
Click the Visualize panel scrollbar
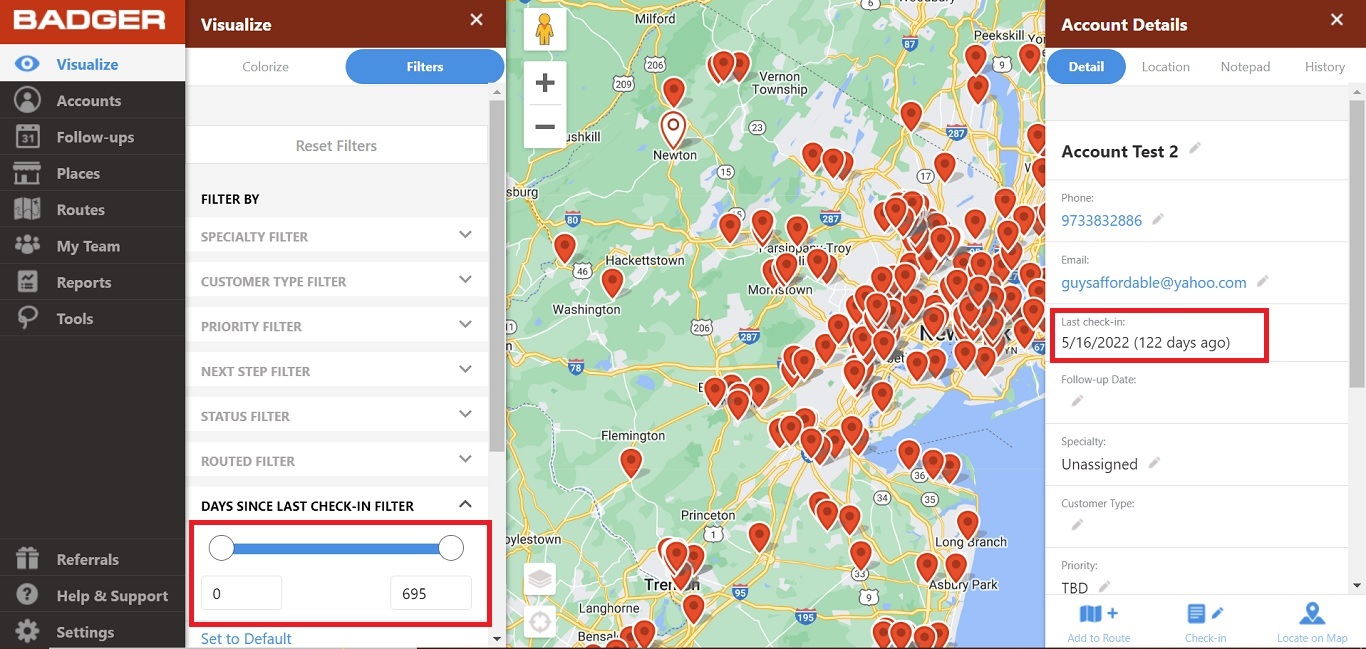(x=497, y=275)
